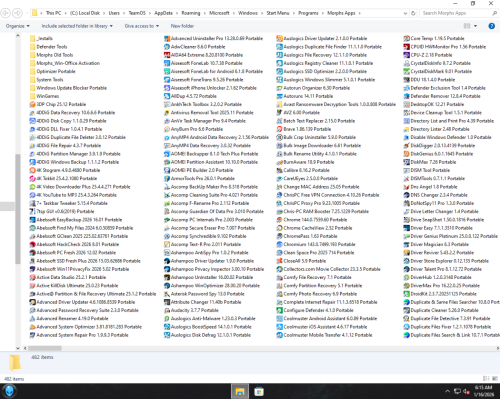This screenshot has height=399, width=500.
Task: Select the Driver Easy Portable icon
Action: [x=407, y=228]
